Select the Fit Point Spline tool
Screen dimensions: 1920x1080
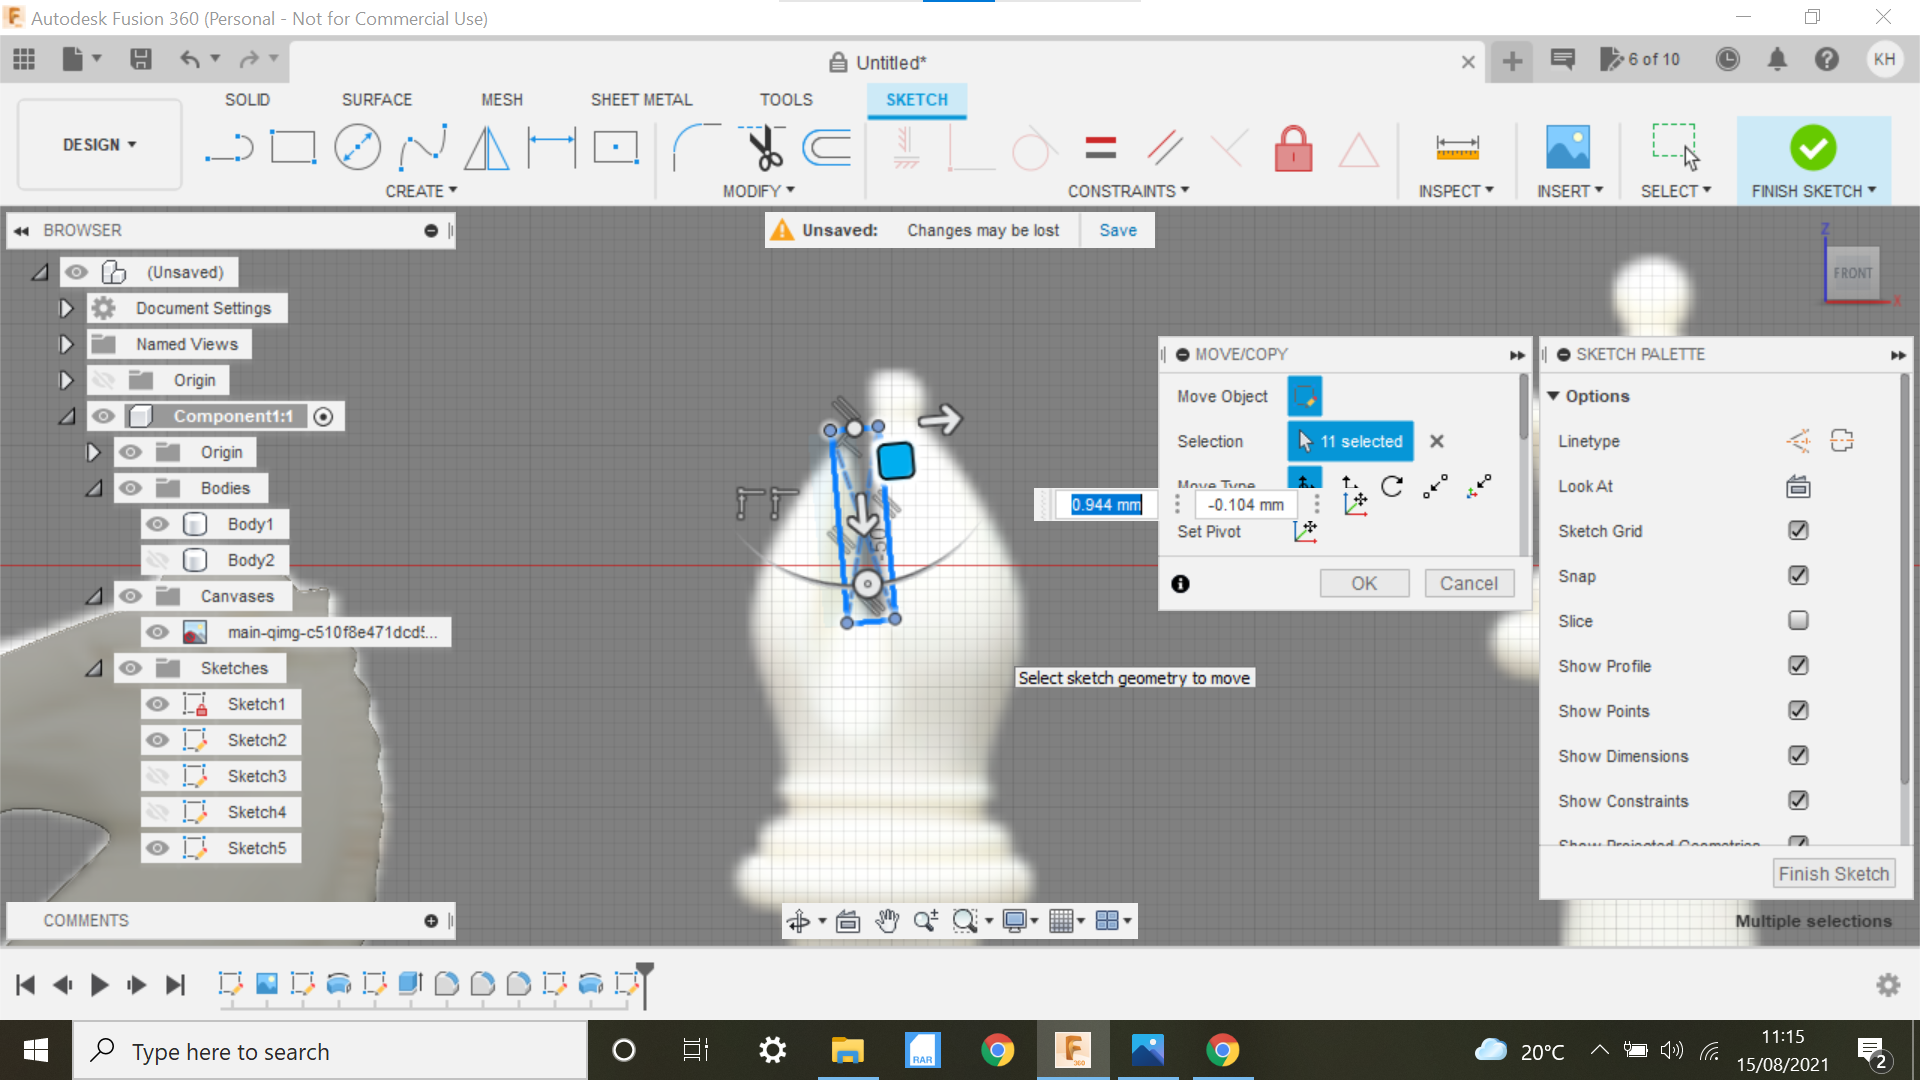point(422,147)
